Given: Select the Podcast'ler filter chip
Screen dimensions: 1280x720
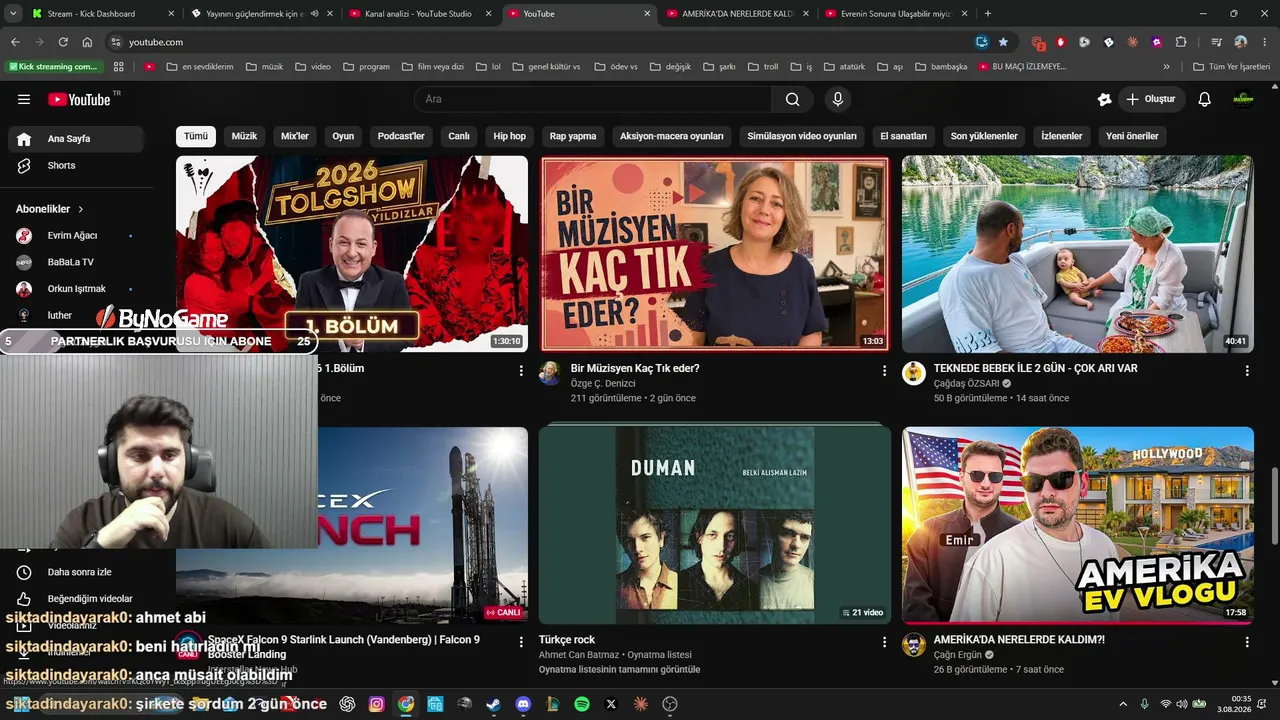Looking at the screenshot, I should (401, 136).
